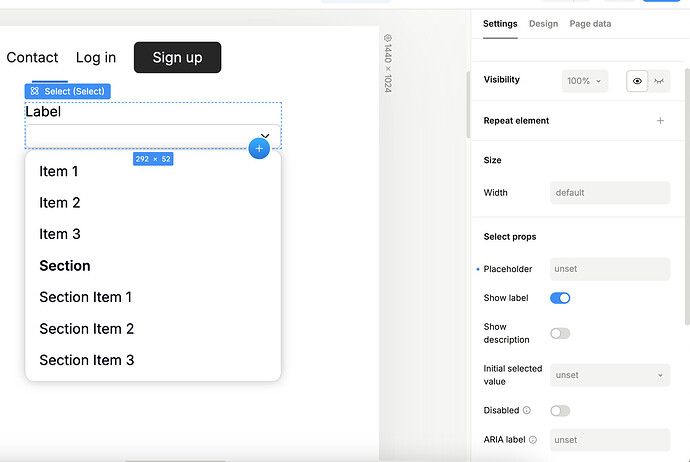Click the info icon beside Disabled
The width and height of the screenshot is (690, 462).
(527, 411)
